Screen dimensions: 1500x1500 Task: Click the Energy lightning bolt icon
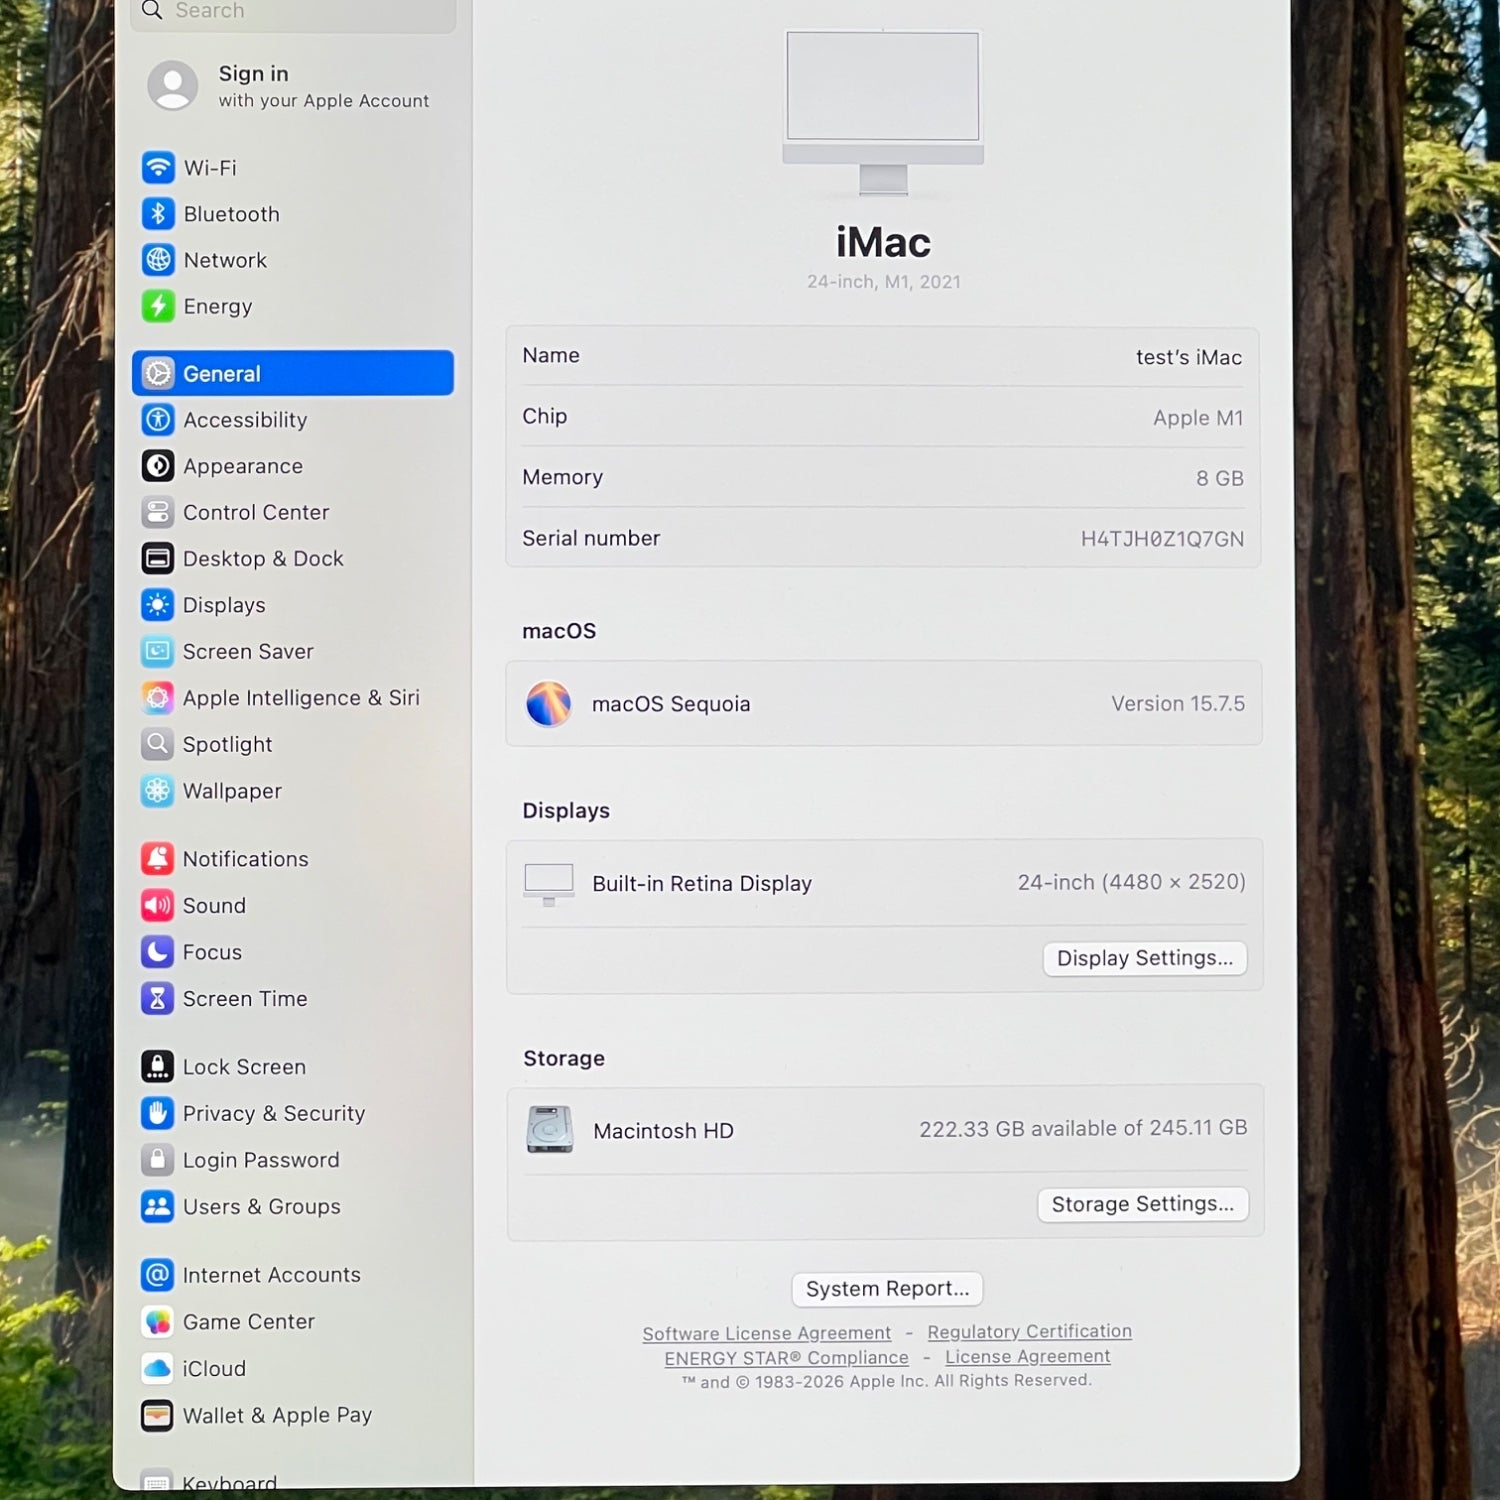[x=158, y=306]
